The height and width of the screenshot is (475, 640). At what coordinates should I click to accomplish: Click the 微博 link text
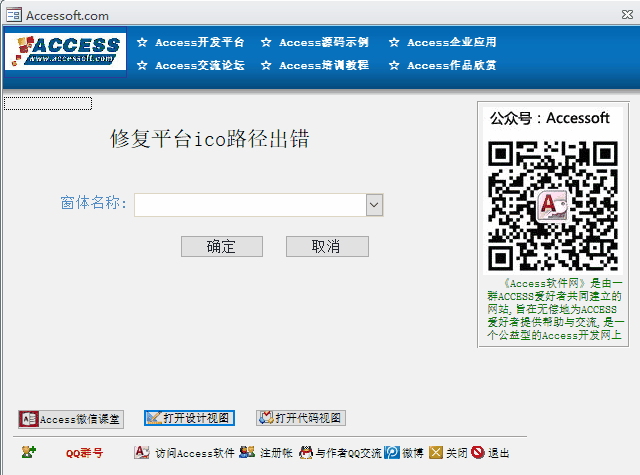(413, 453)
